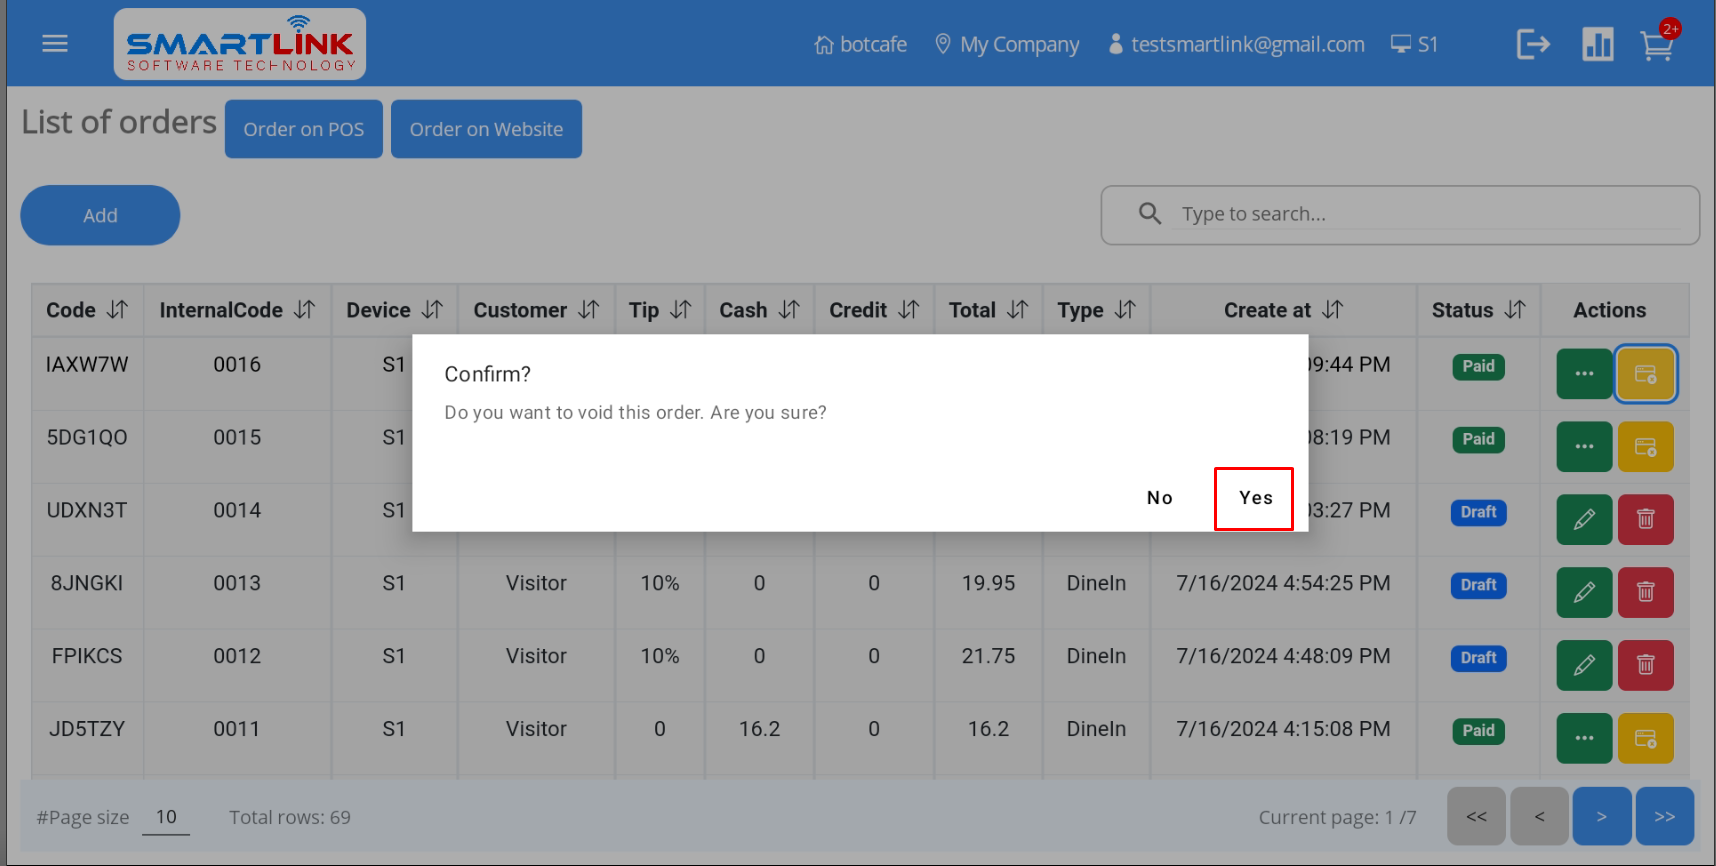Click the search magnifier icon

pos(1150,214)
